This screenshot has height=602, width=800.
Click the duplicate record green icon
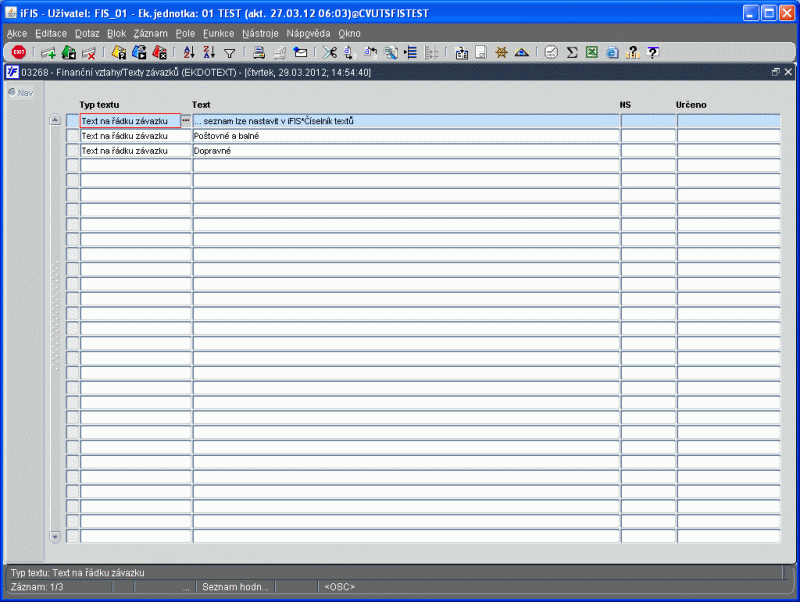[69, 52]
